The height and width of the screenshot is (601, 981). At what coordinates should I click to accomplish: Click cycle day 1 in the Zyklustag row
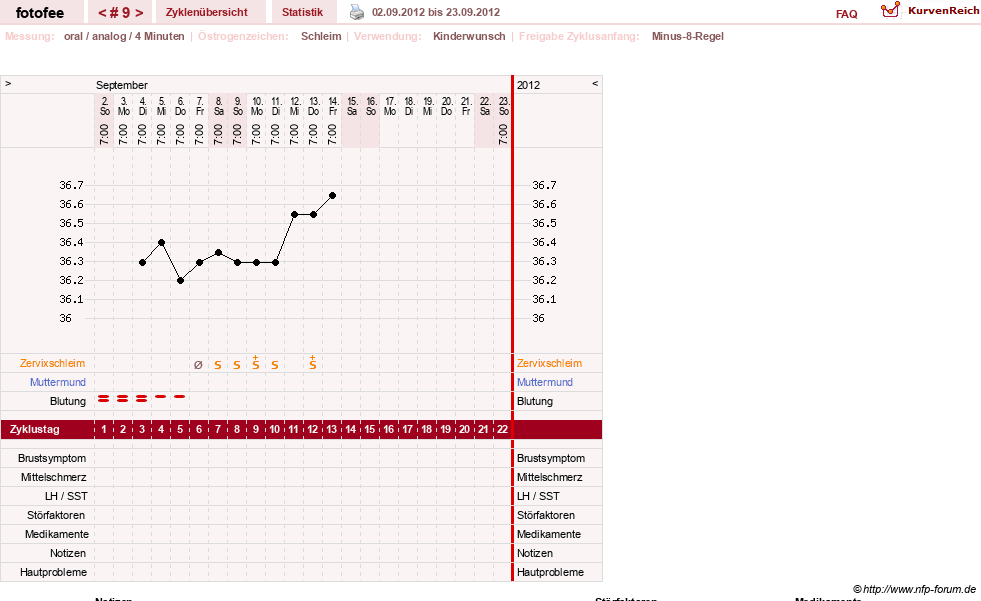[x=104, y=430]
